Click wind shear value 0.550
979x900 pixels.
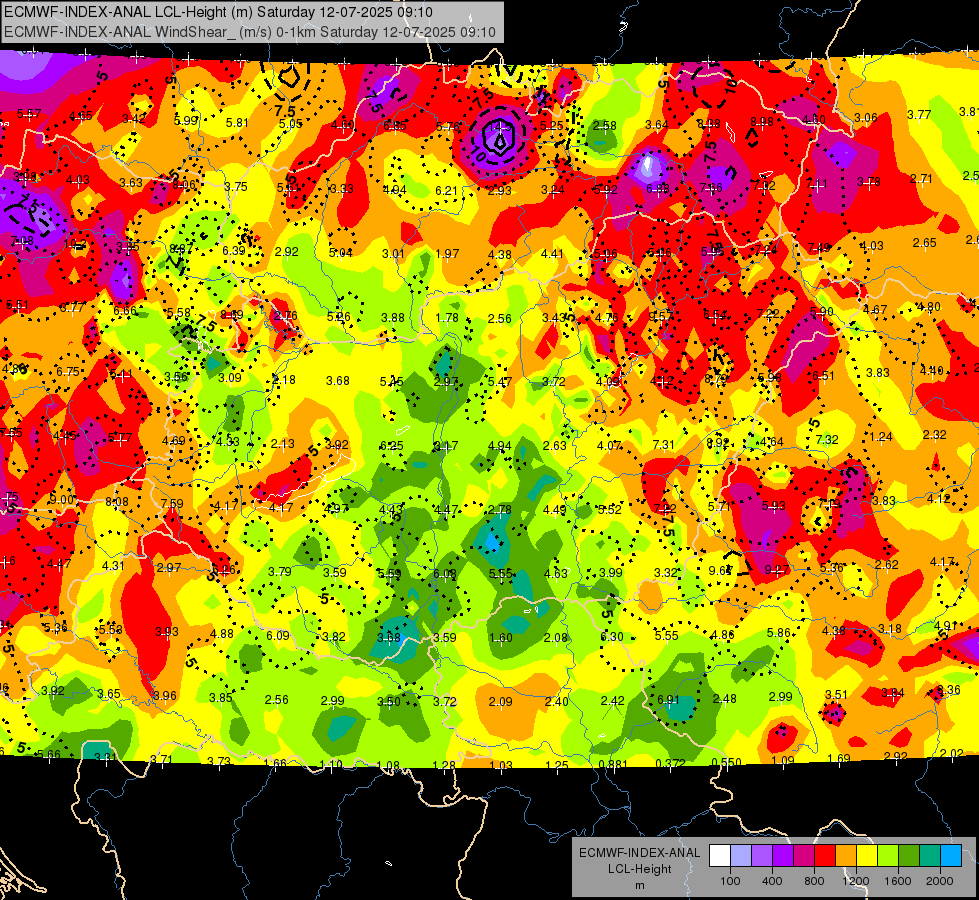(727, 762)
